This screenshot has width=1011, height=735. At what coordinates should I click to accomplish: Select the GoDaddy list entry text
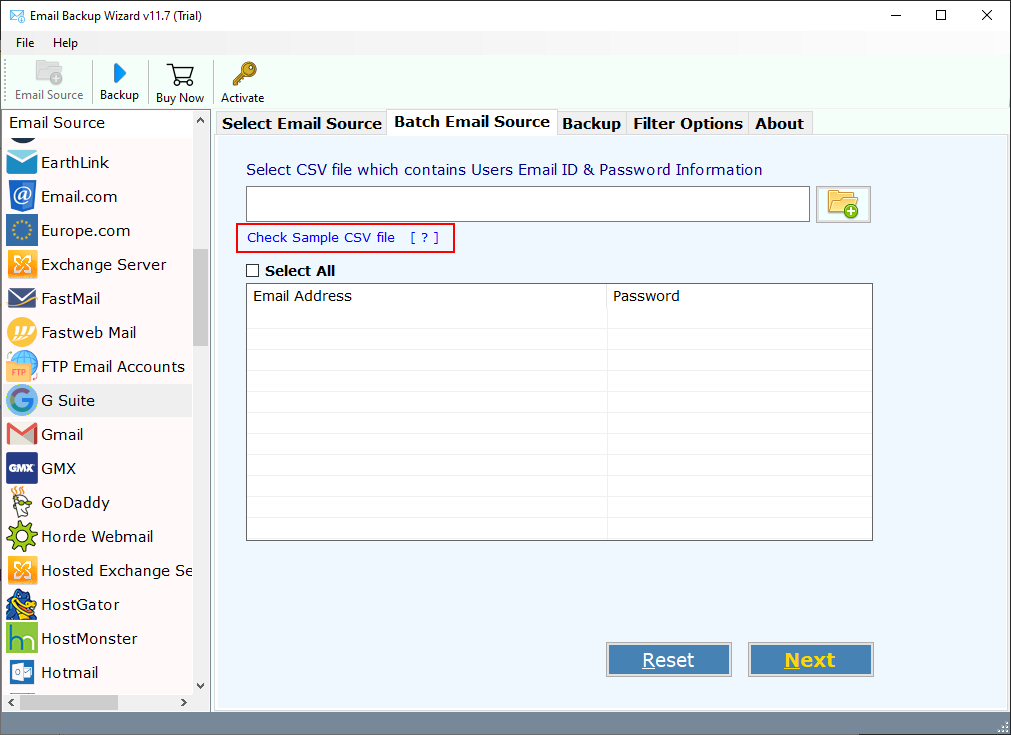[75, 502]
